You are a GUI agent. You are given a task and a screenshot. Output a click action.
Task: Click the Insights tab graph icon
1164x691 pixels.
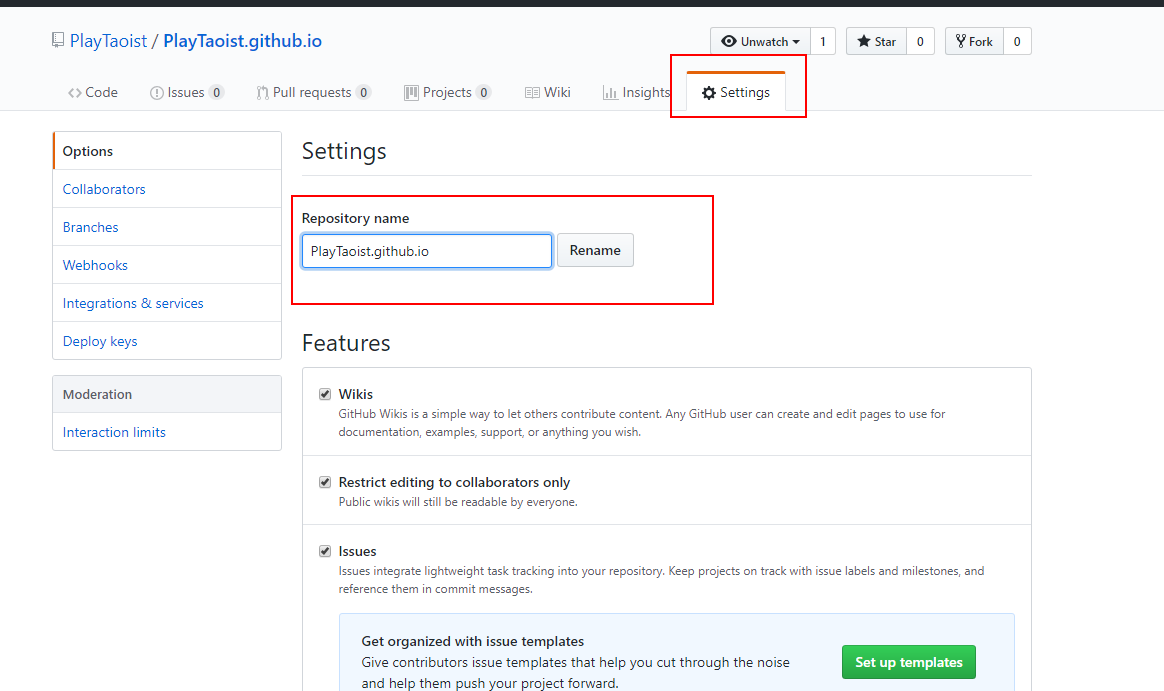click(610, 93)
